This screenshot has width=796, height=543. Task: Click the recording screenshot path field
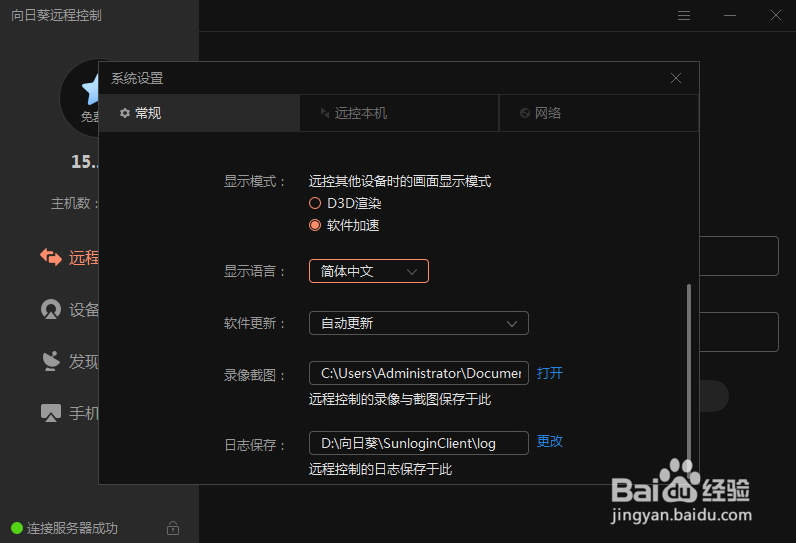[x=419, y=373]
